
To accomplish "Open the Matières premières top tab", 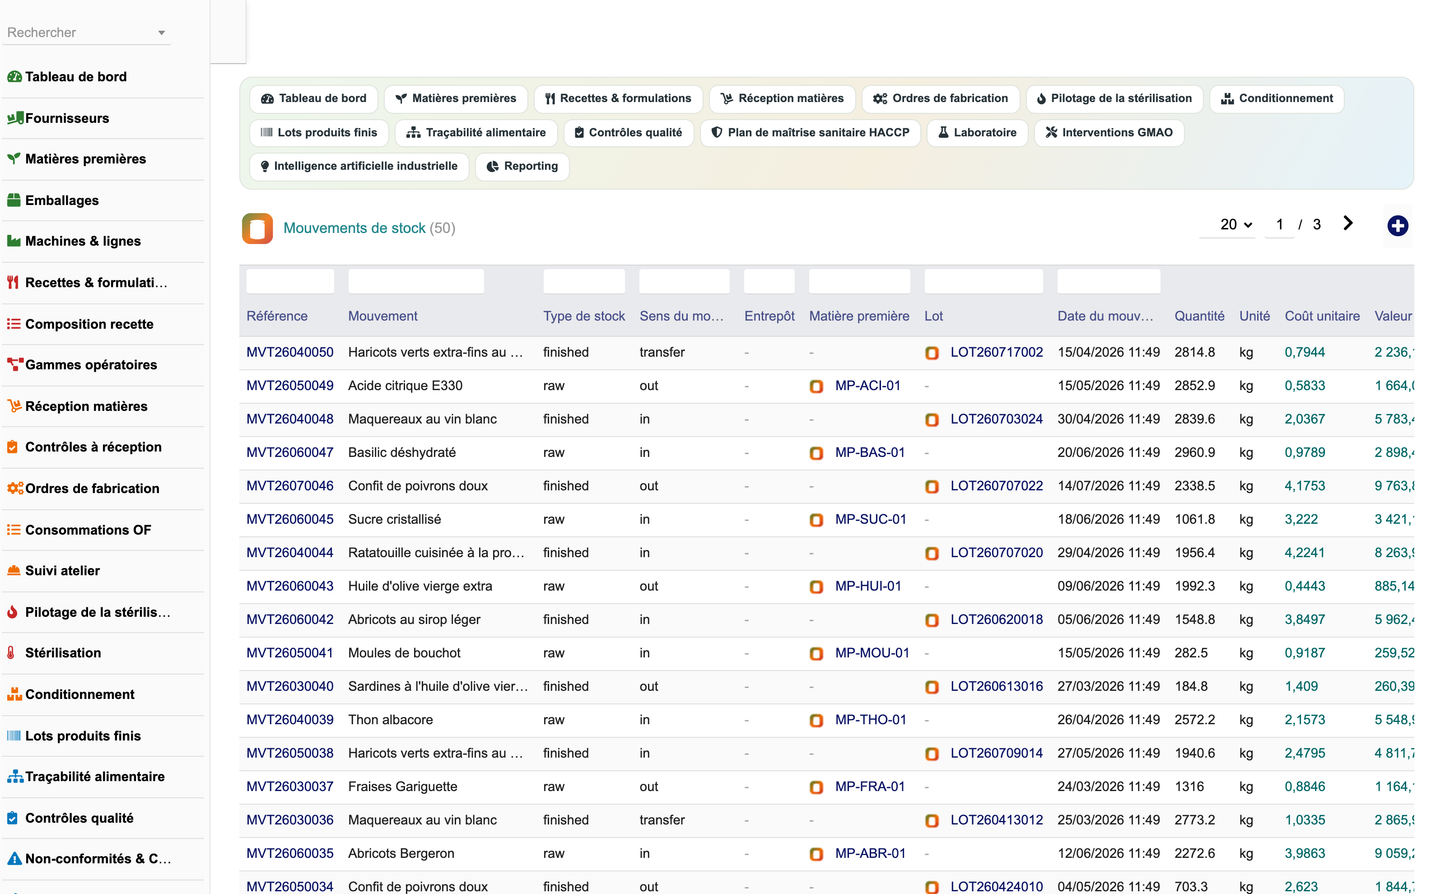I will [x=456, y=99].
